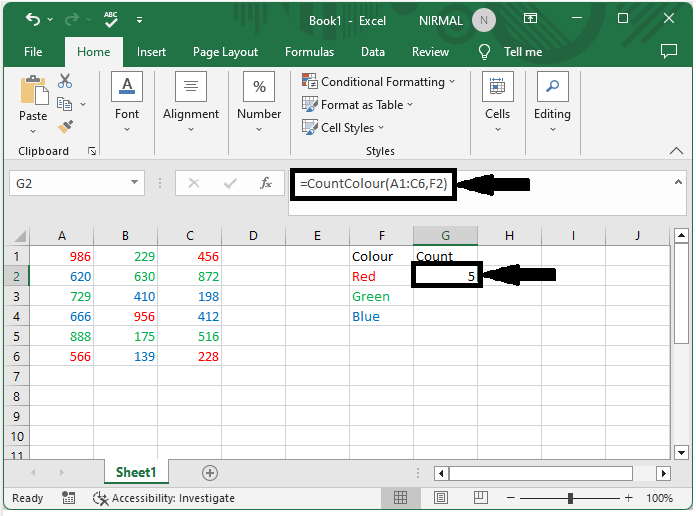Open Format as Table gallery
The width and height of the screenshot is (696, 516).
click(x=357, y=105)
